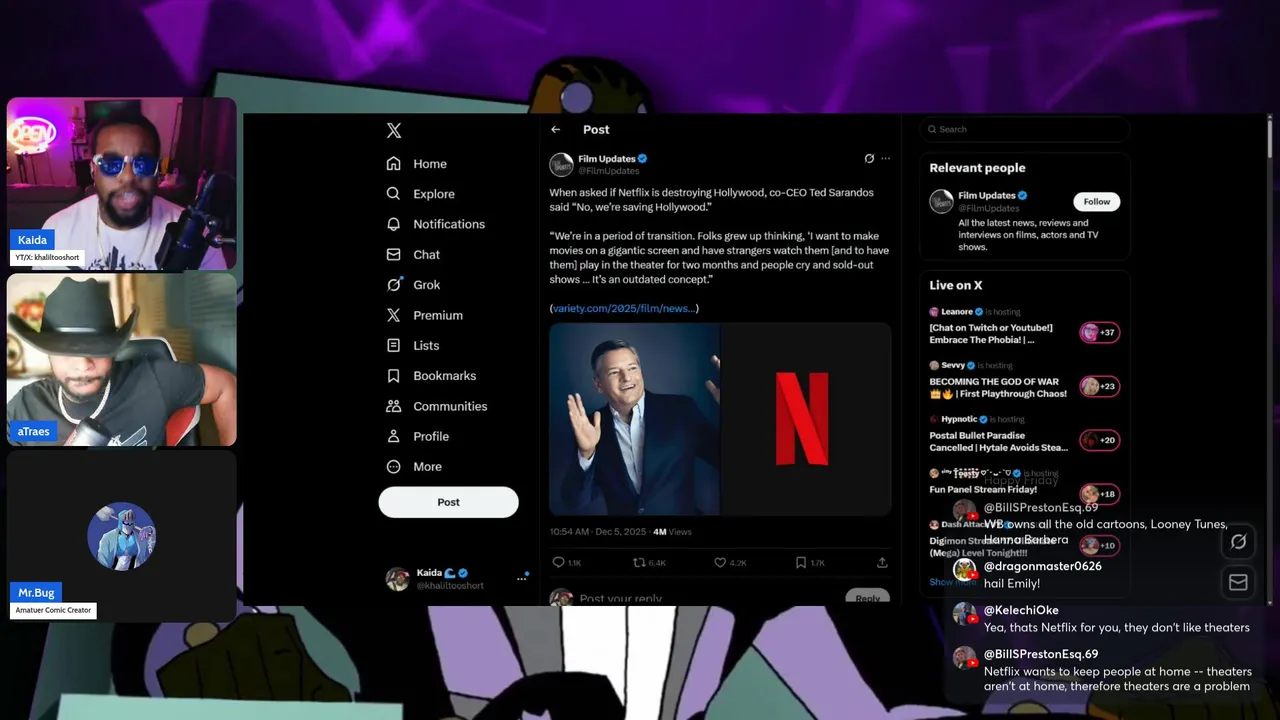Click the +37 listeners badge
Viewport: 1280px width, 720px height.
pos(1099,333)
